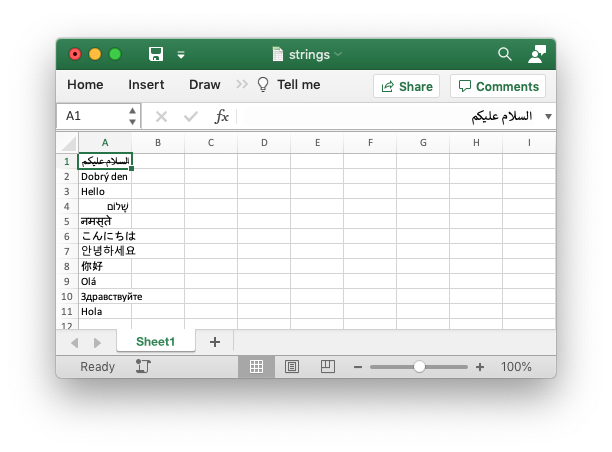Viewport: 612px width, 452px height.
Task: Switch to Page Break Preview view
Action: pos(326,367)
